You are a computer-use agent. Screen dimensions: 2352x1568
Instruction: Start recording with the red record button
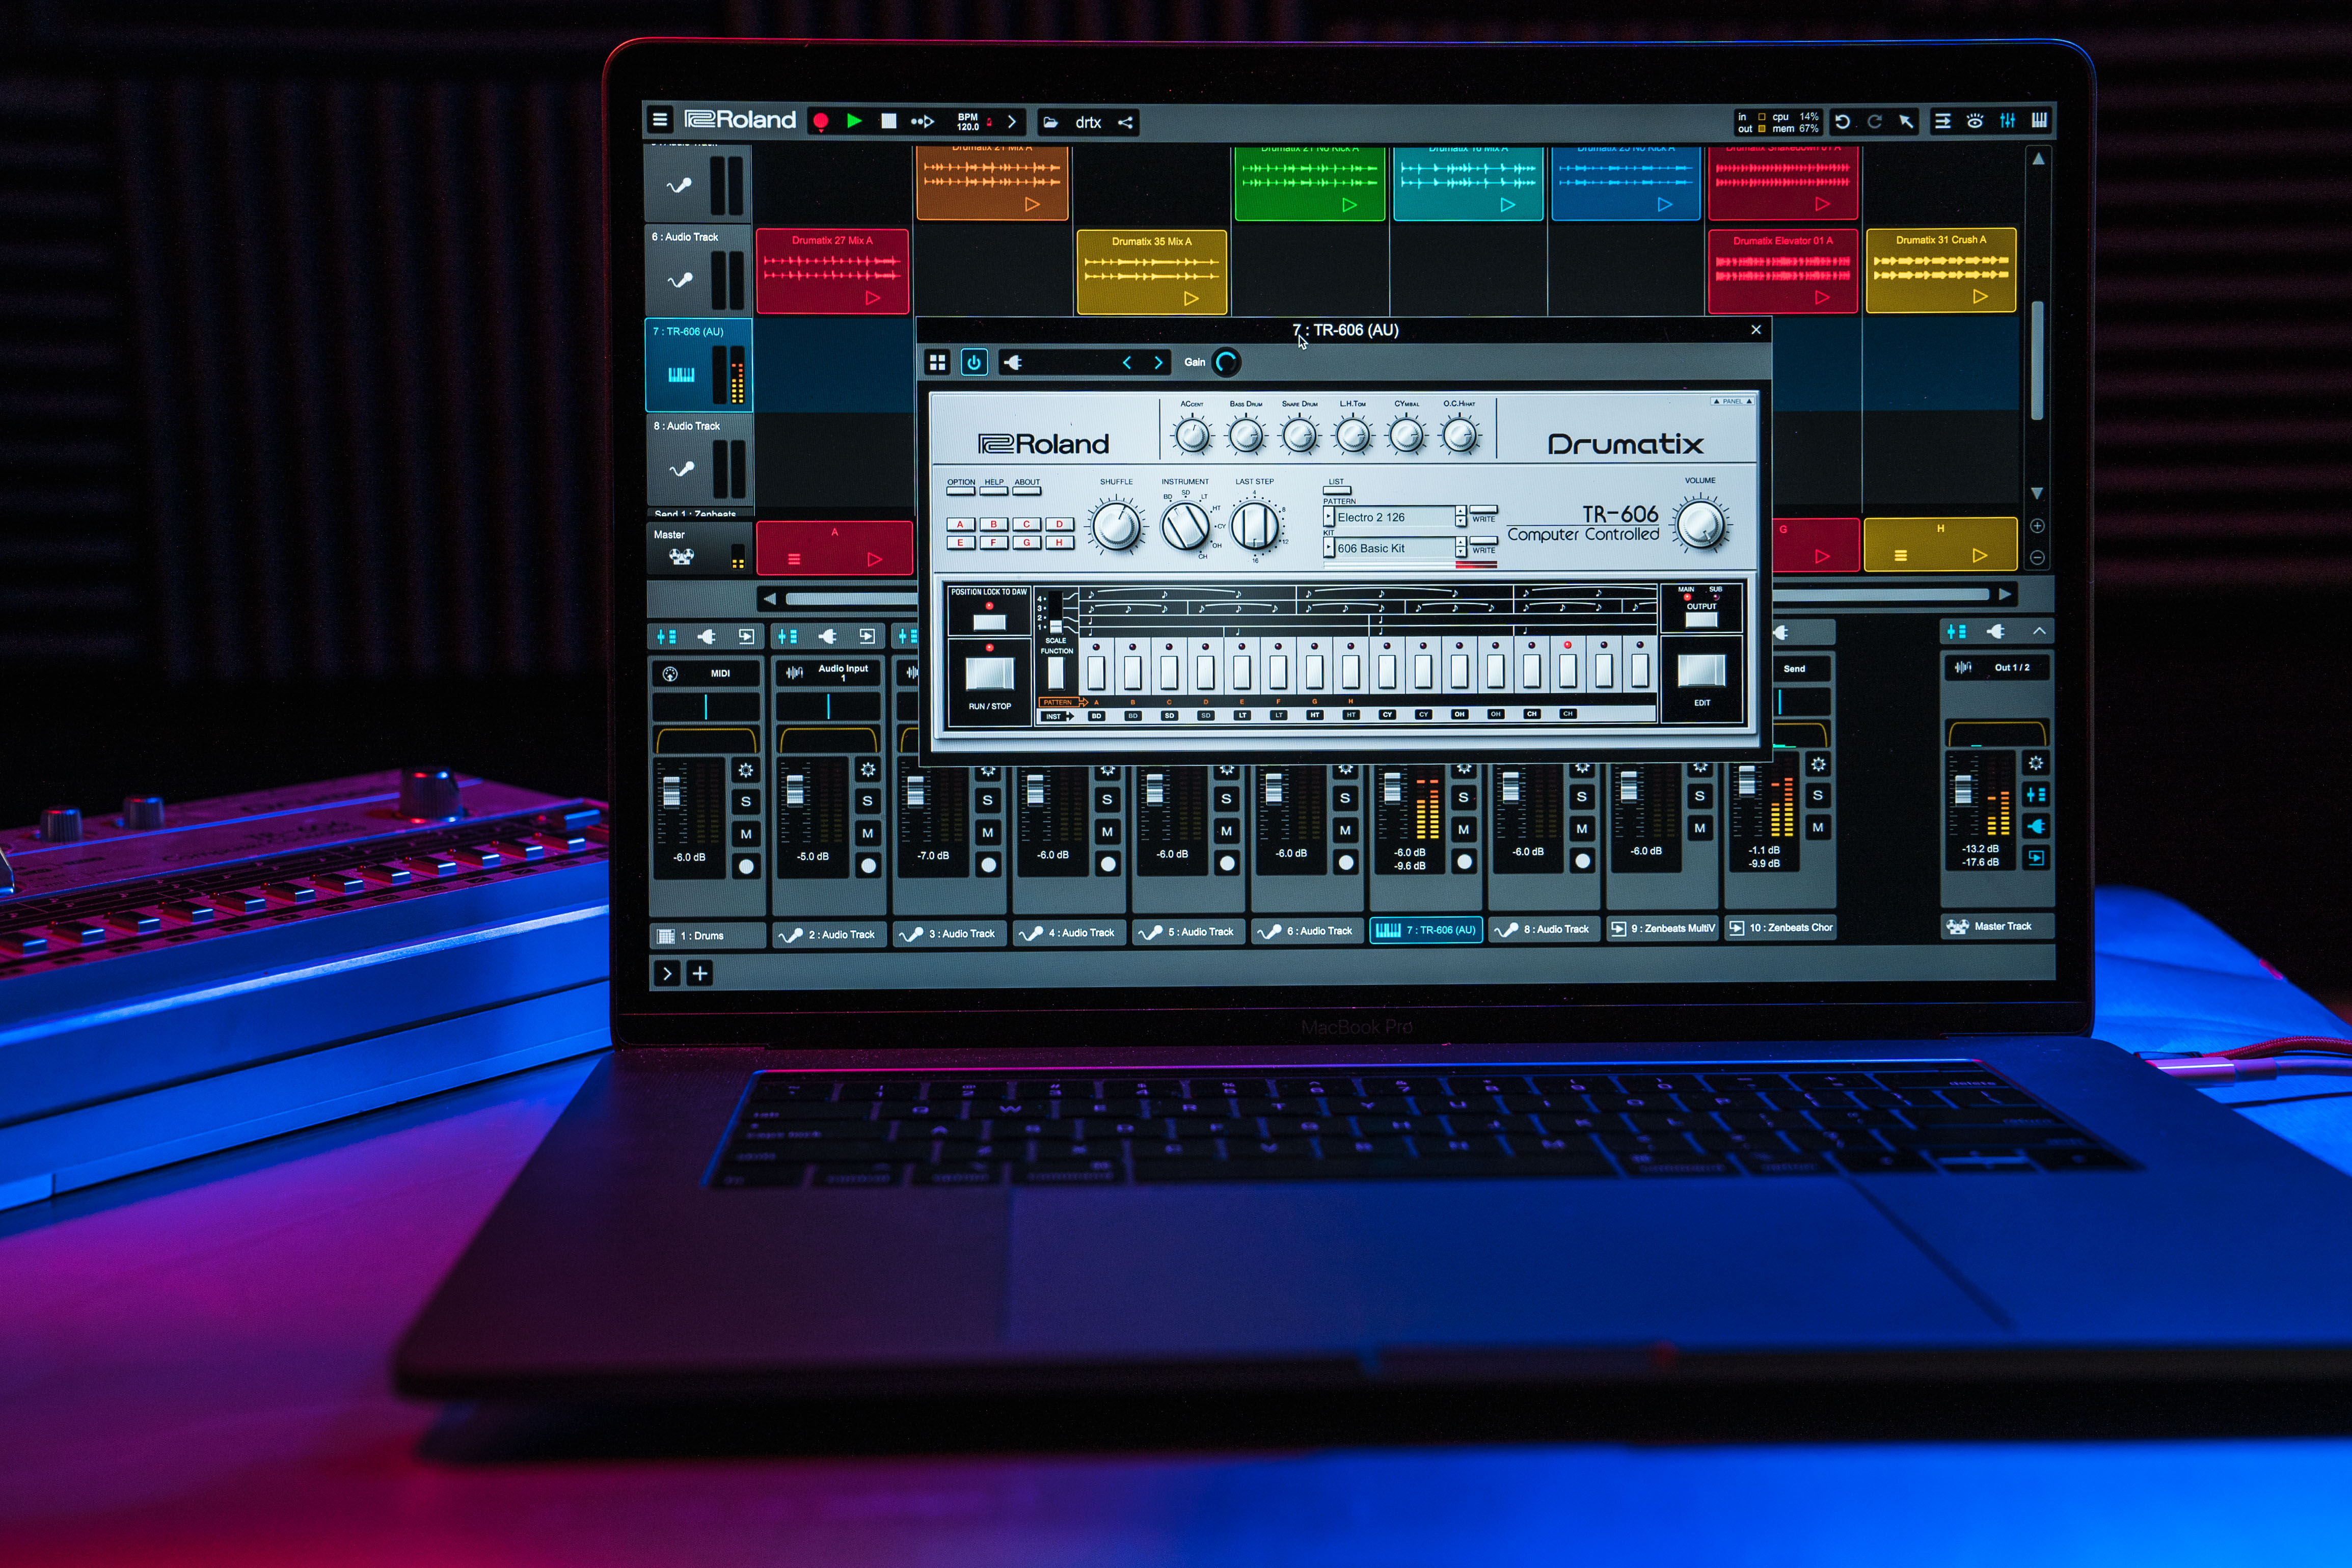pyautogui.click(x=821, y=122)
